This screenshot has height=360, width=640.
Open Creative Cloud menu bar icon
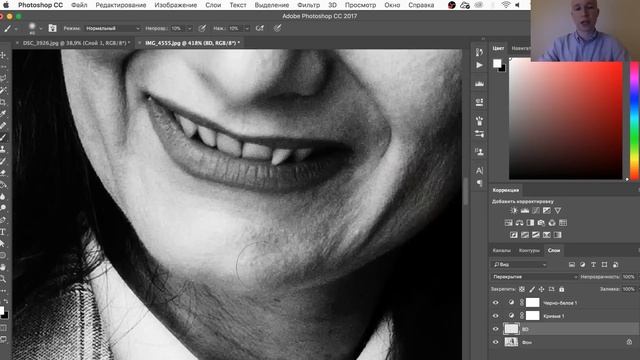coord(465,5)
